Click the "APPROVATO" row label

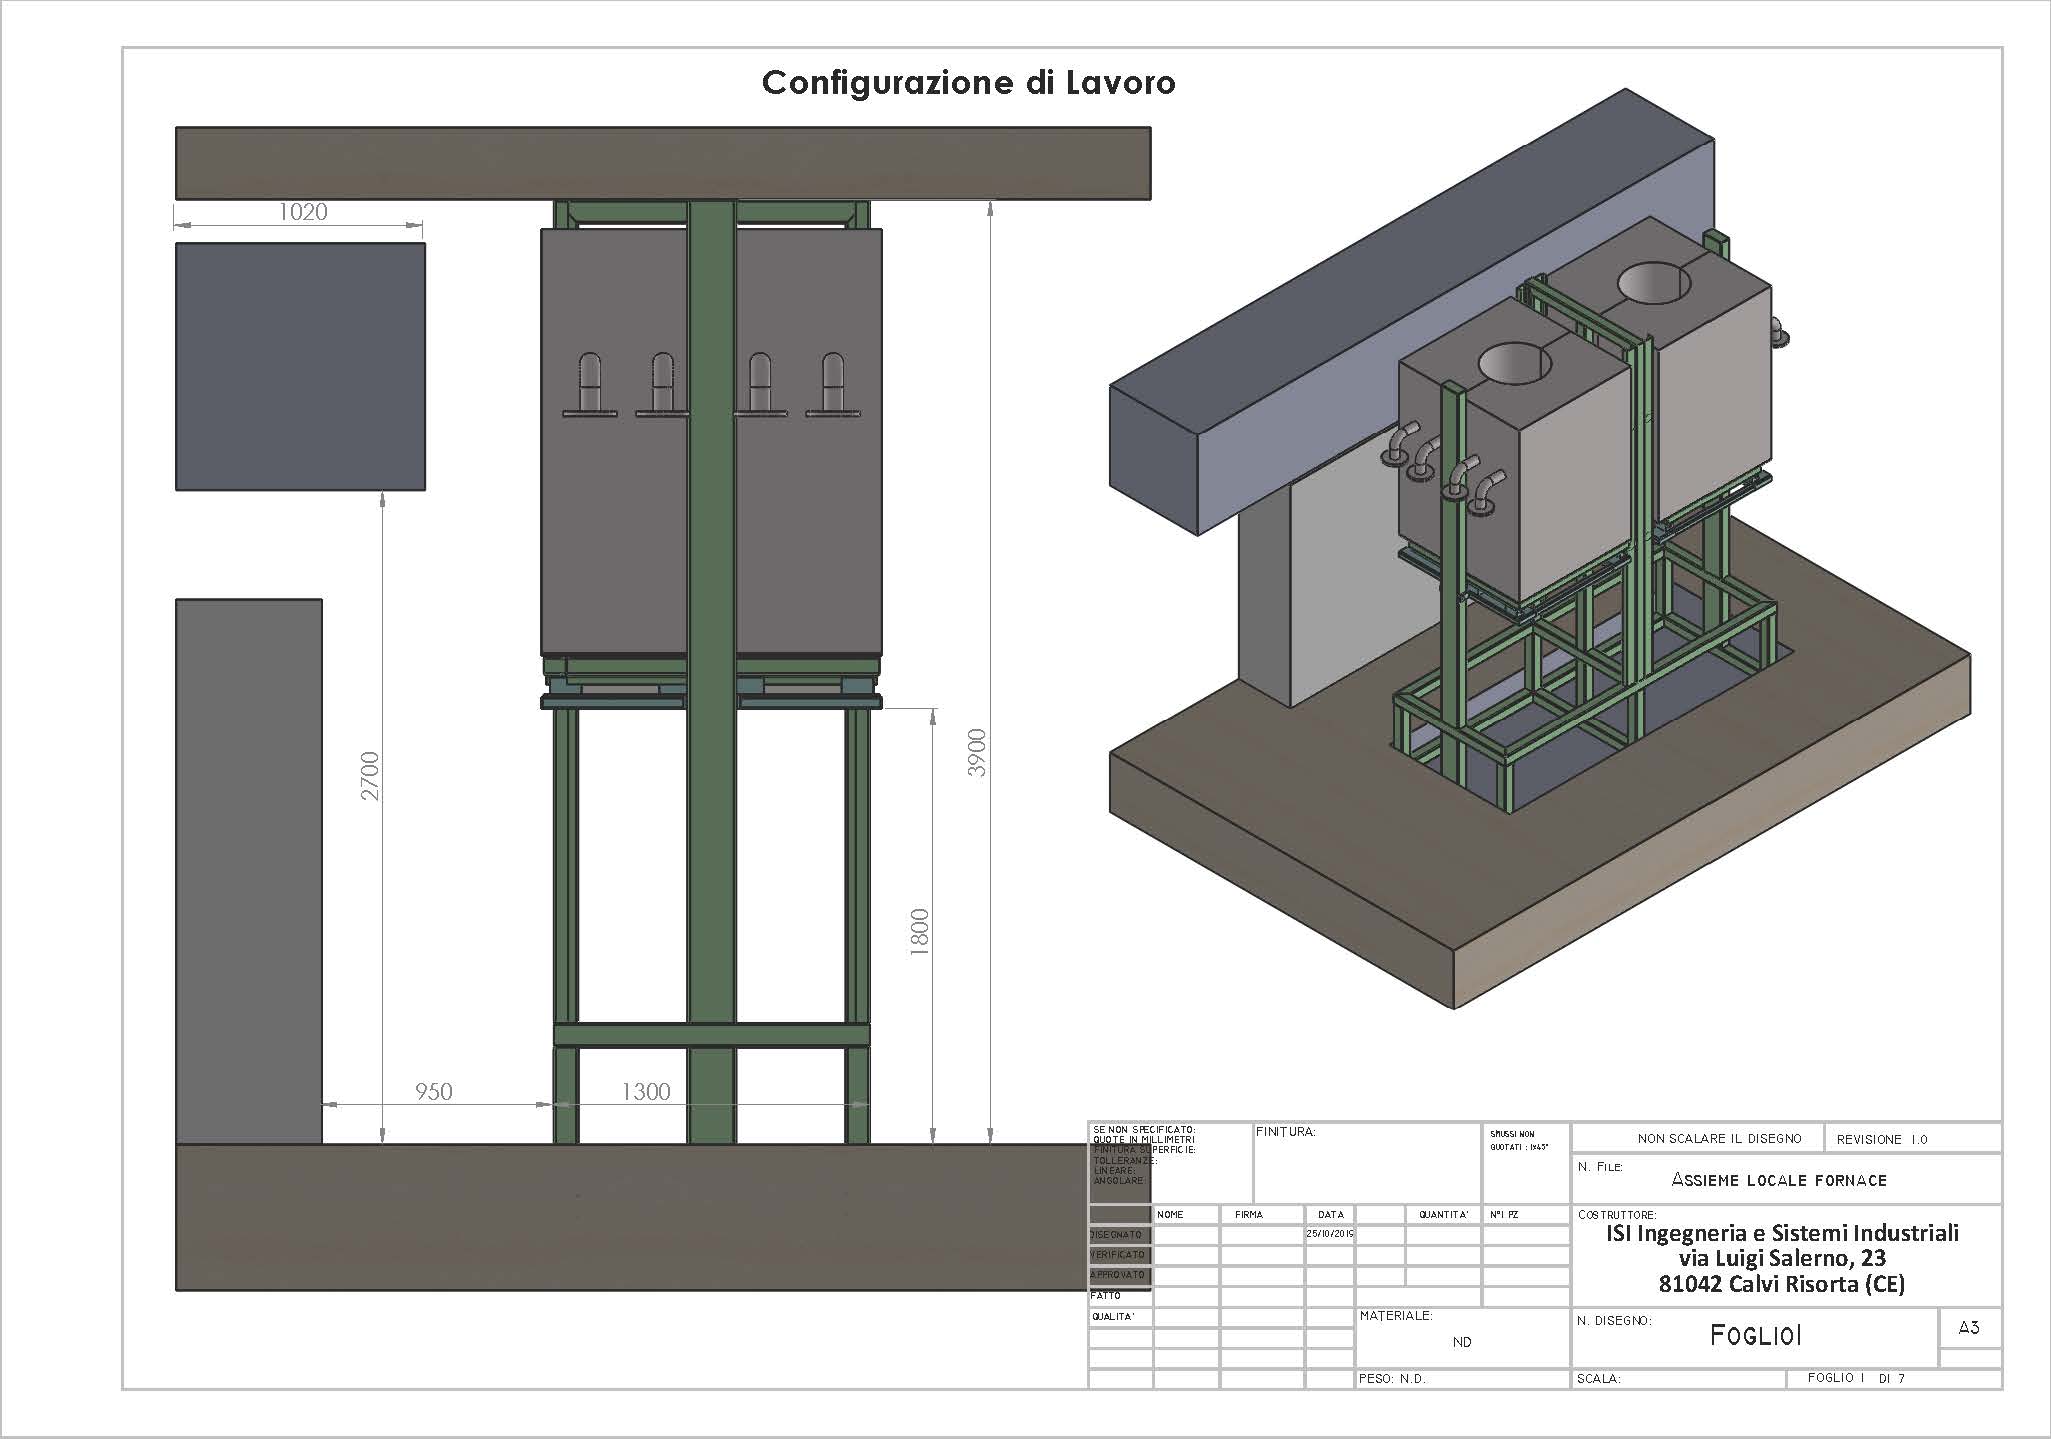tap(1118, 1275)
